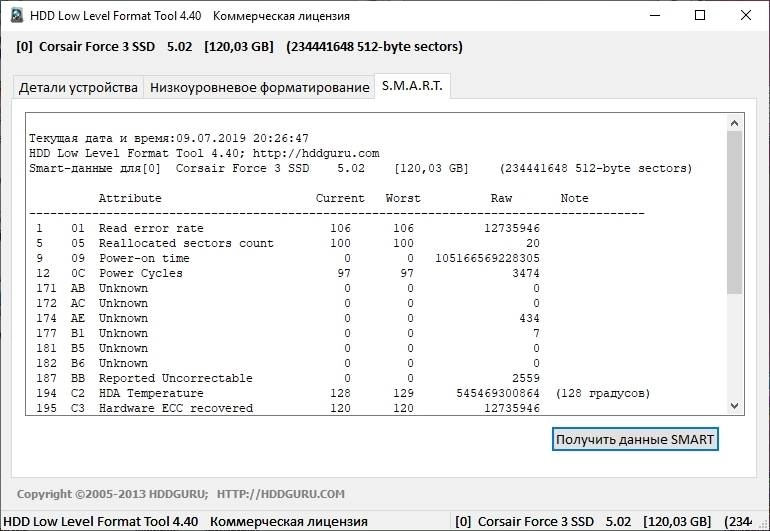Click the scroll down arrow of SMART log
The height and width of the screenshot is (531, 770).
pos(735,406)
